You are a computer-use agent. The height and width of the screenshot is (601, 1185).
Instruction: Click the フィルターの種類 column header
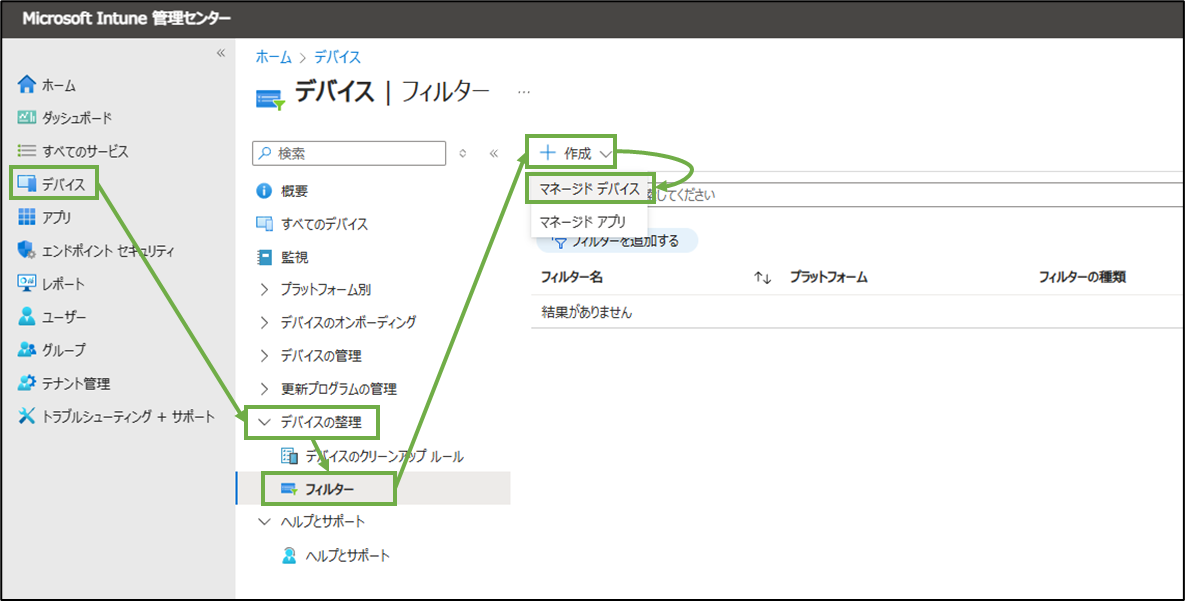pyautogui.click(x=1082, y=277)
